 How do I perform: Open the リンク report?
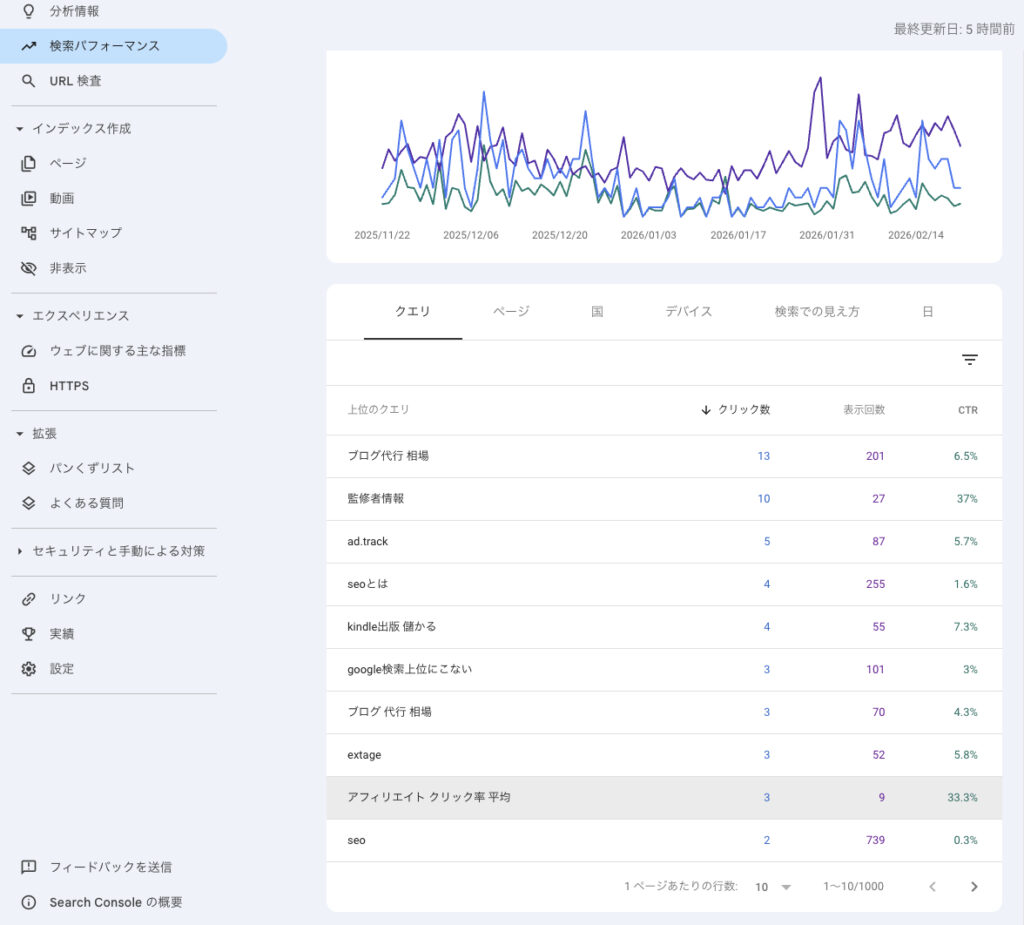(69, 598)
